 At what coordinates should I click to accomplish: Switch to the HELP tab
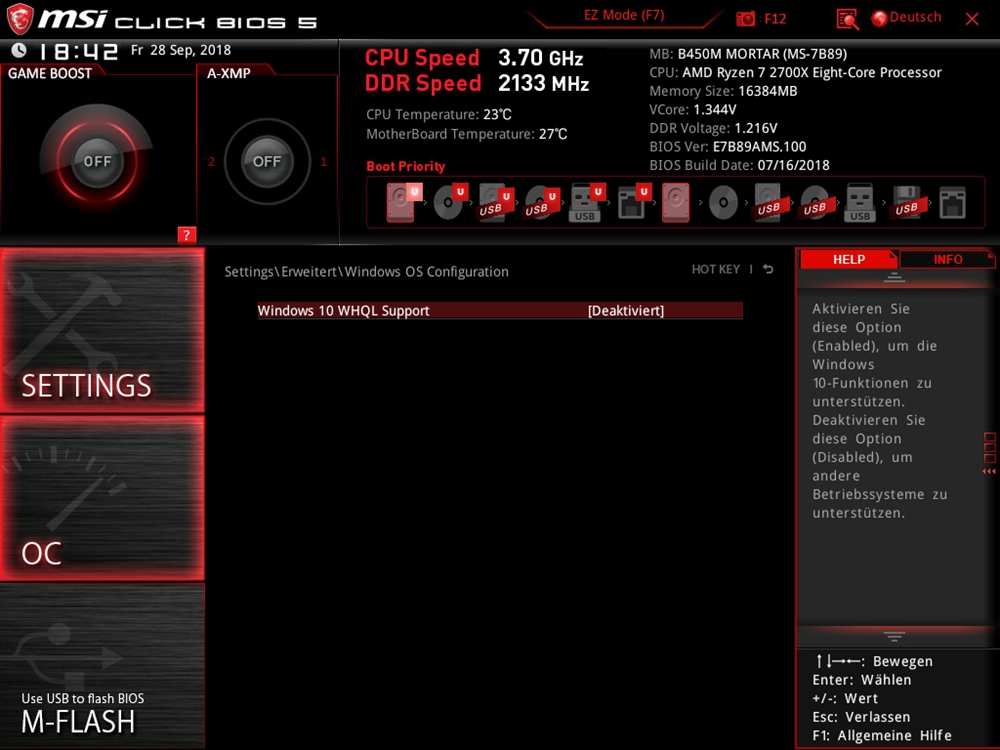(x=849, y=260)
